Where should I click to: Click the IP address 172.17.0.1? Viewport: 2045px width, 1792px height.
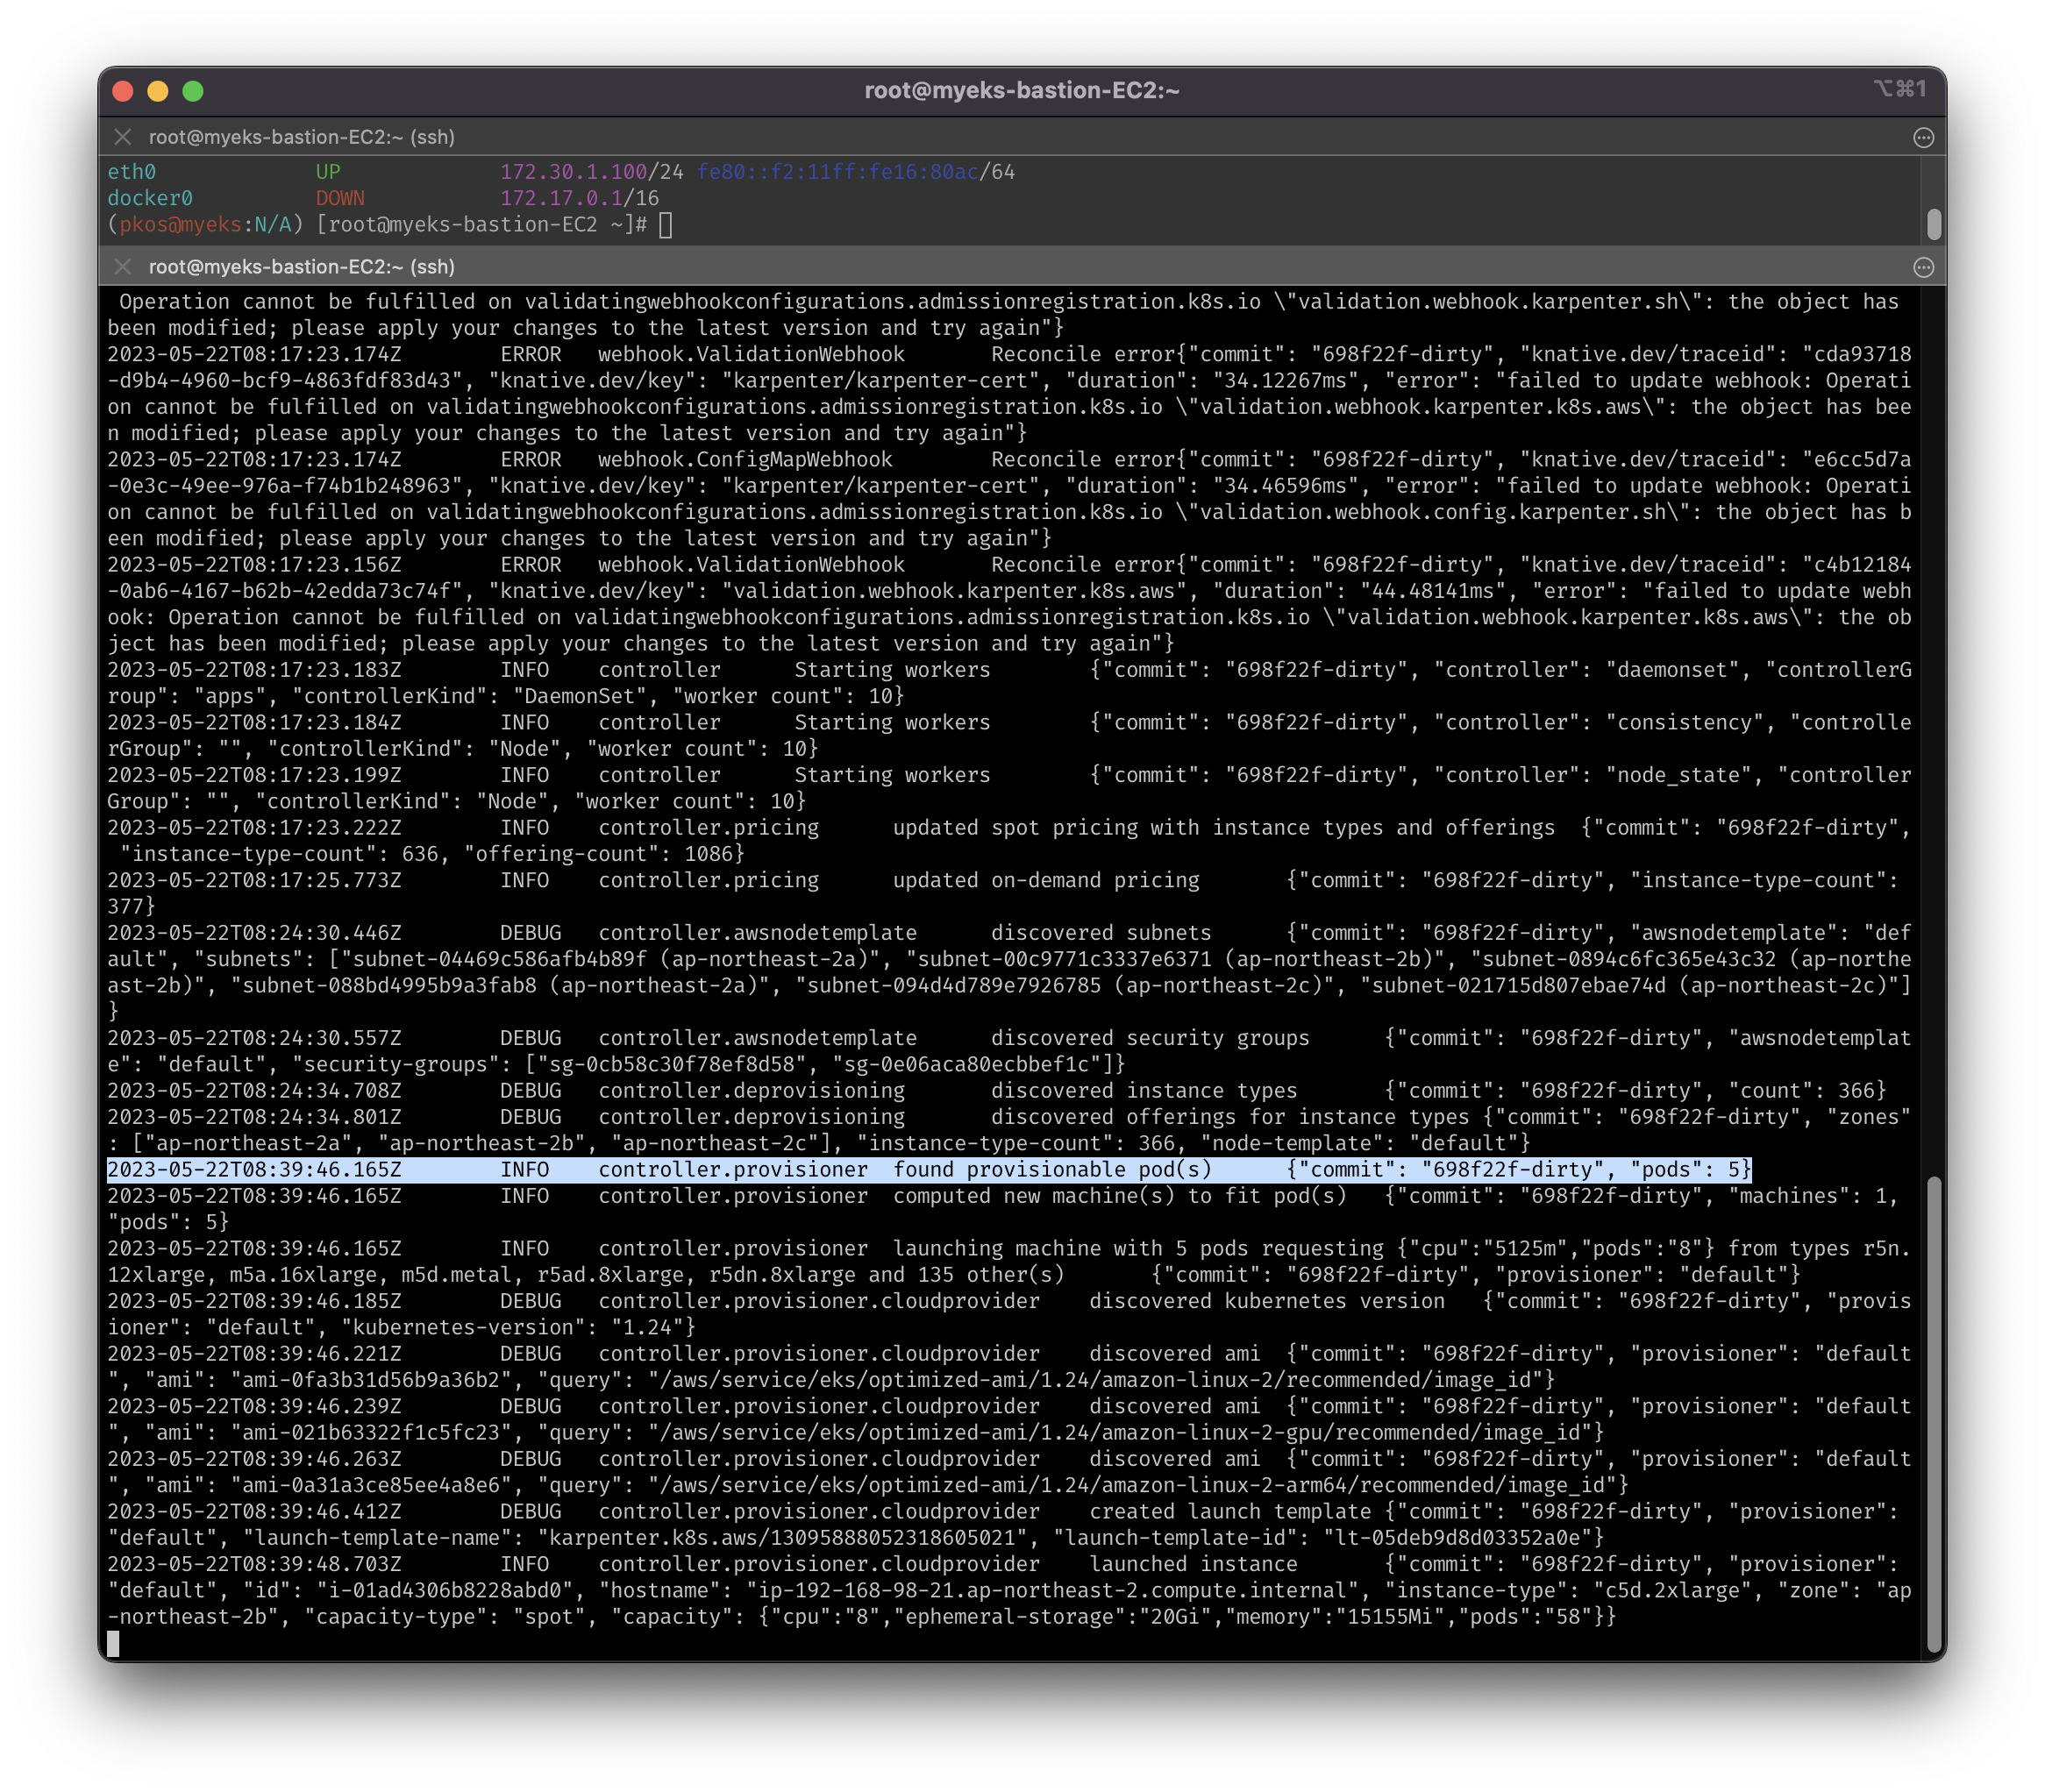pyautogui.click(x=561, y=198)
